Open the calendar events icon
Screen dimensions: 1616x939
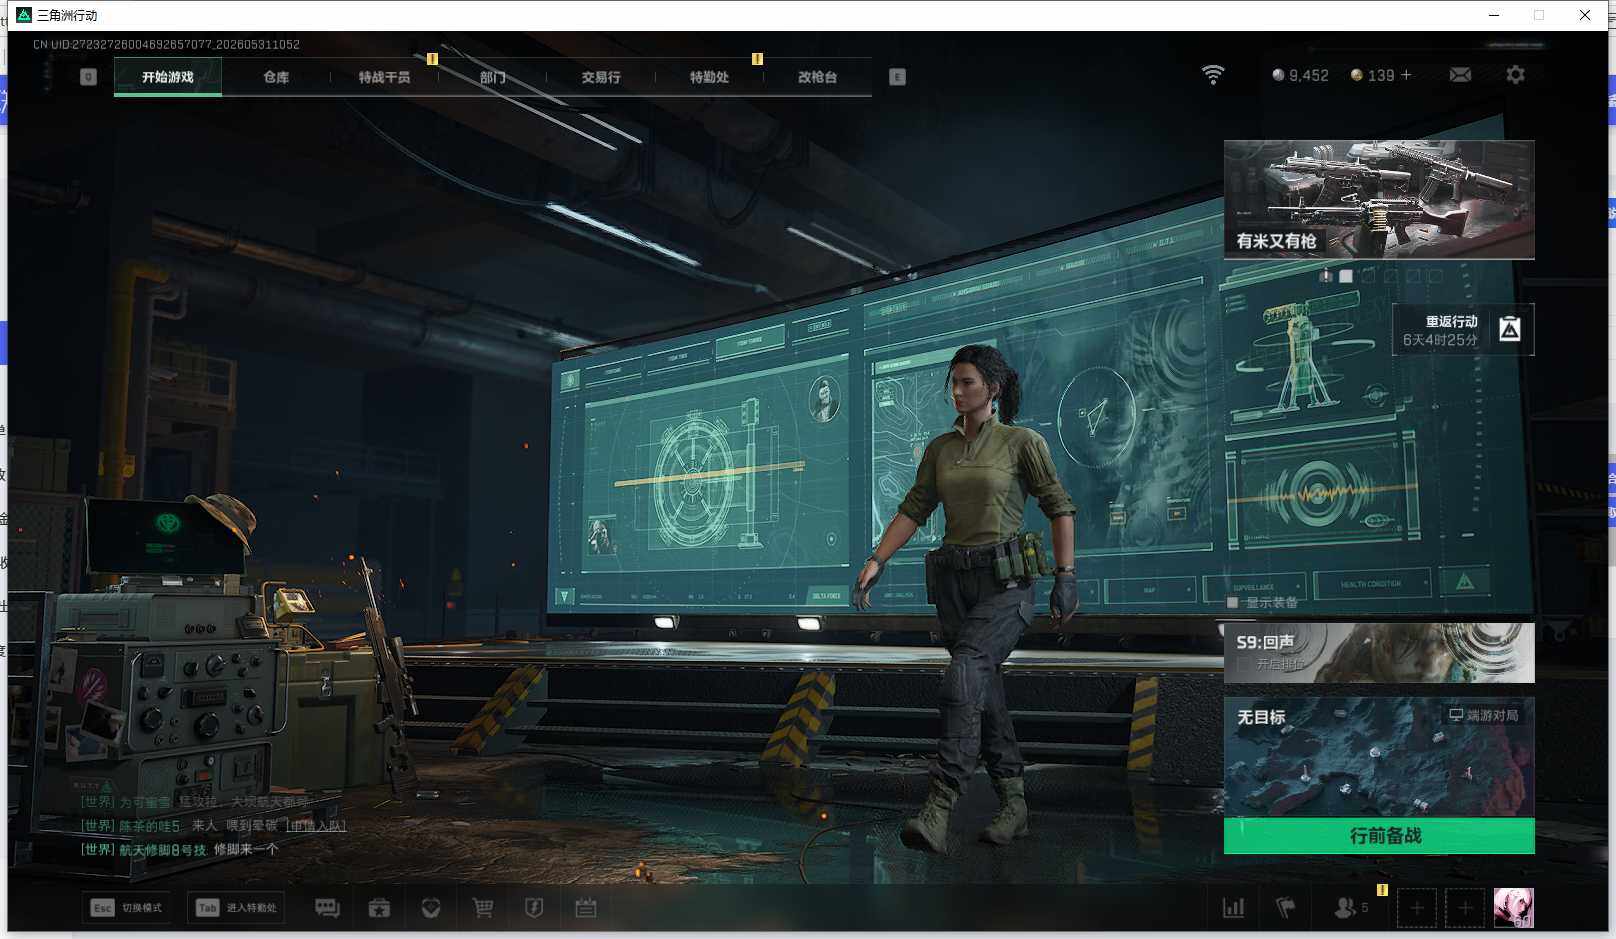(x=586, y=908)
